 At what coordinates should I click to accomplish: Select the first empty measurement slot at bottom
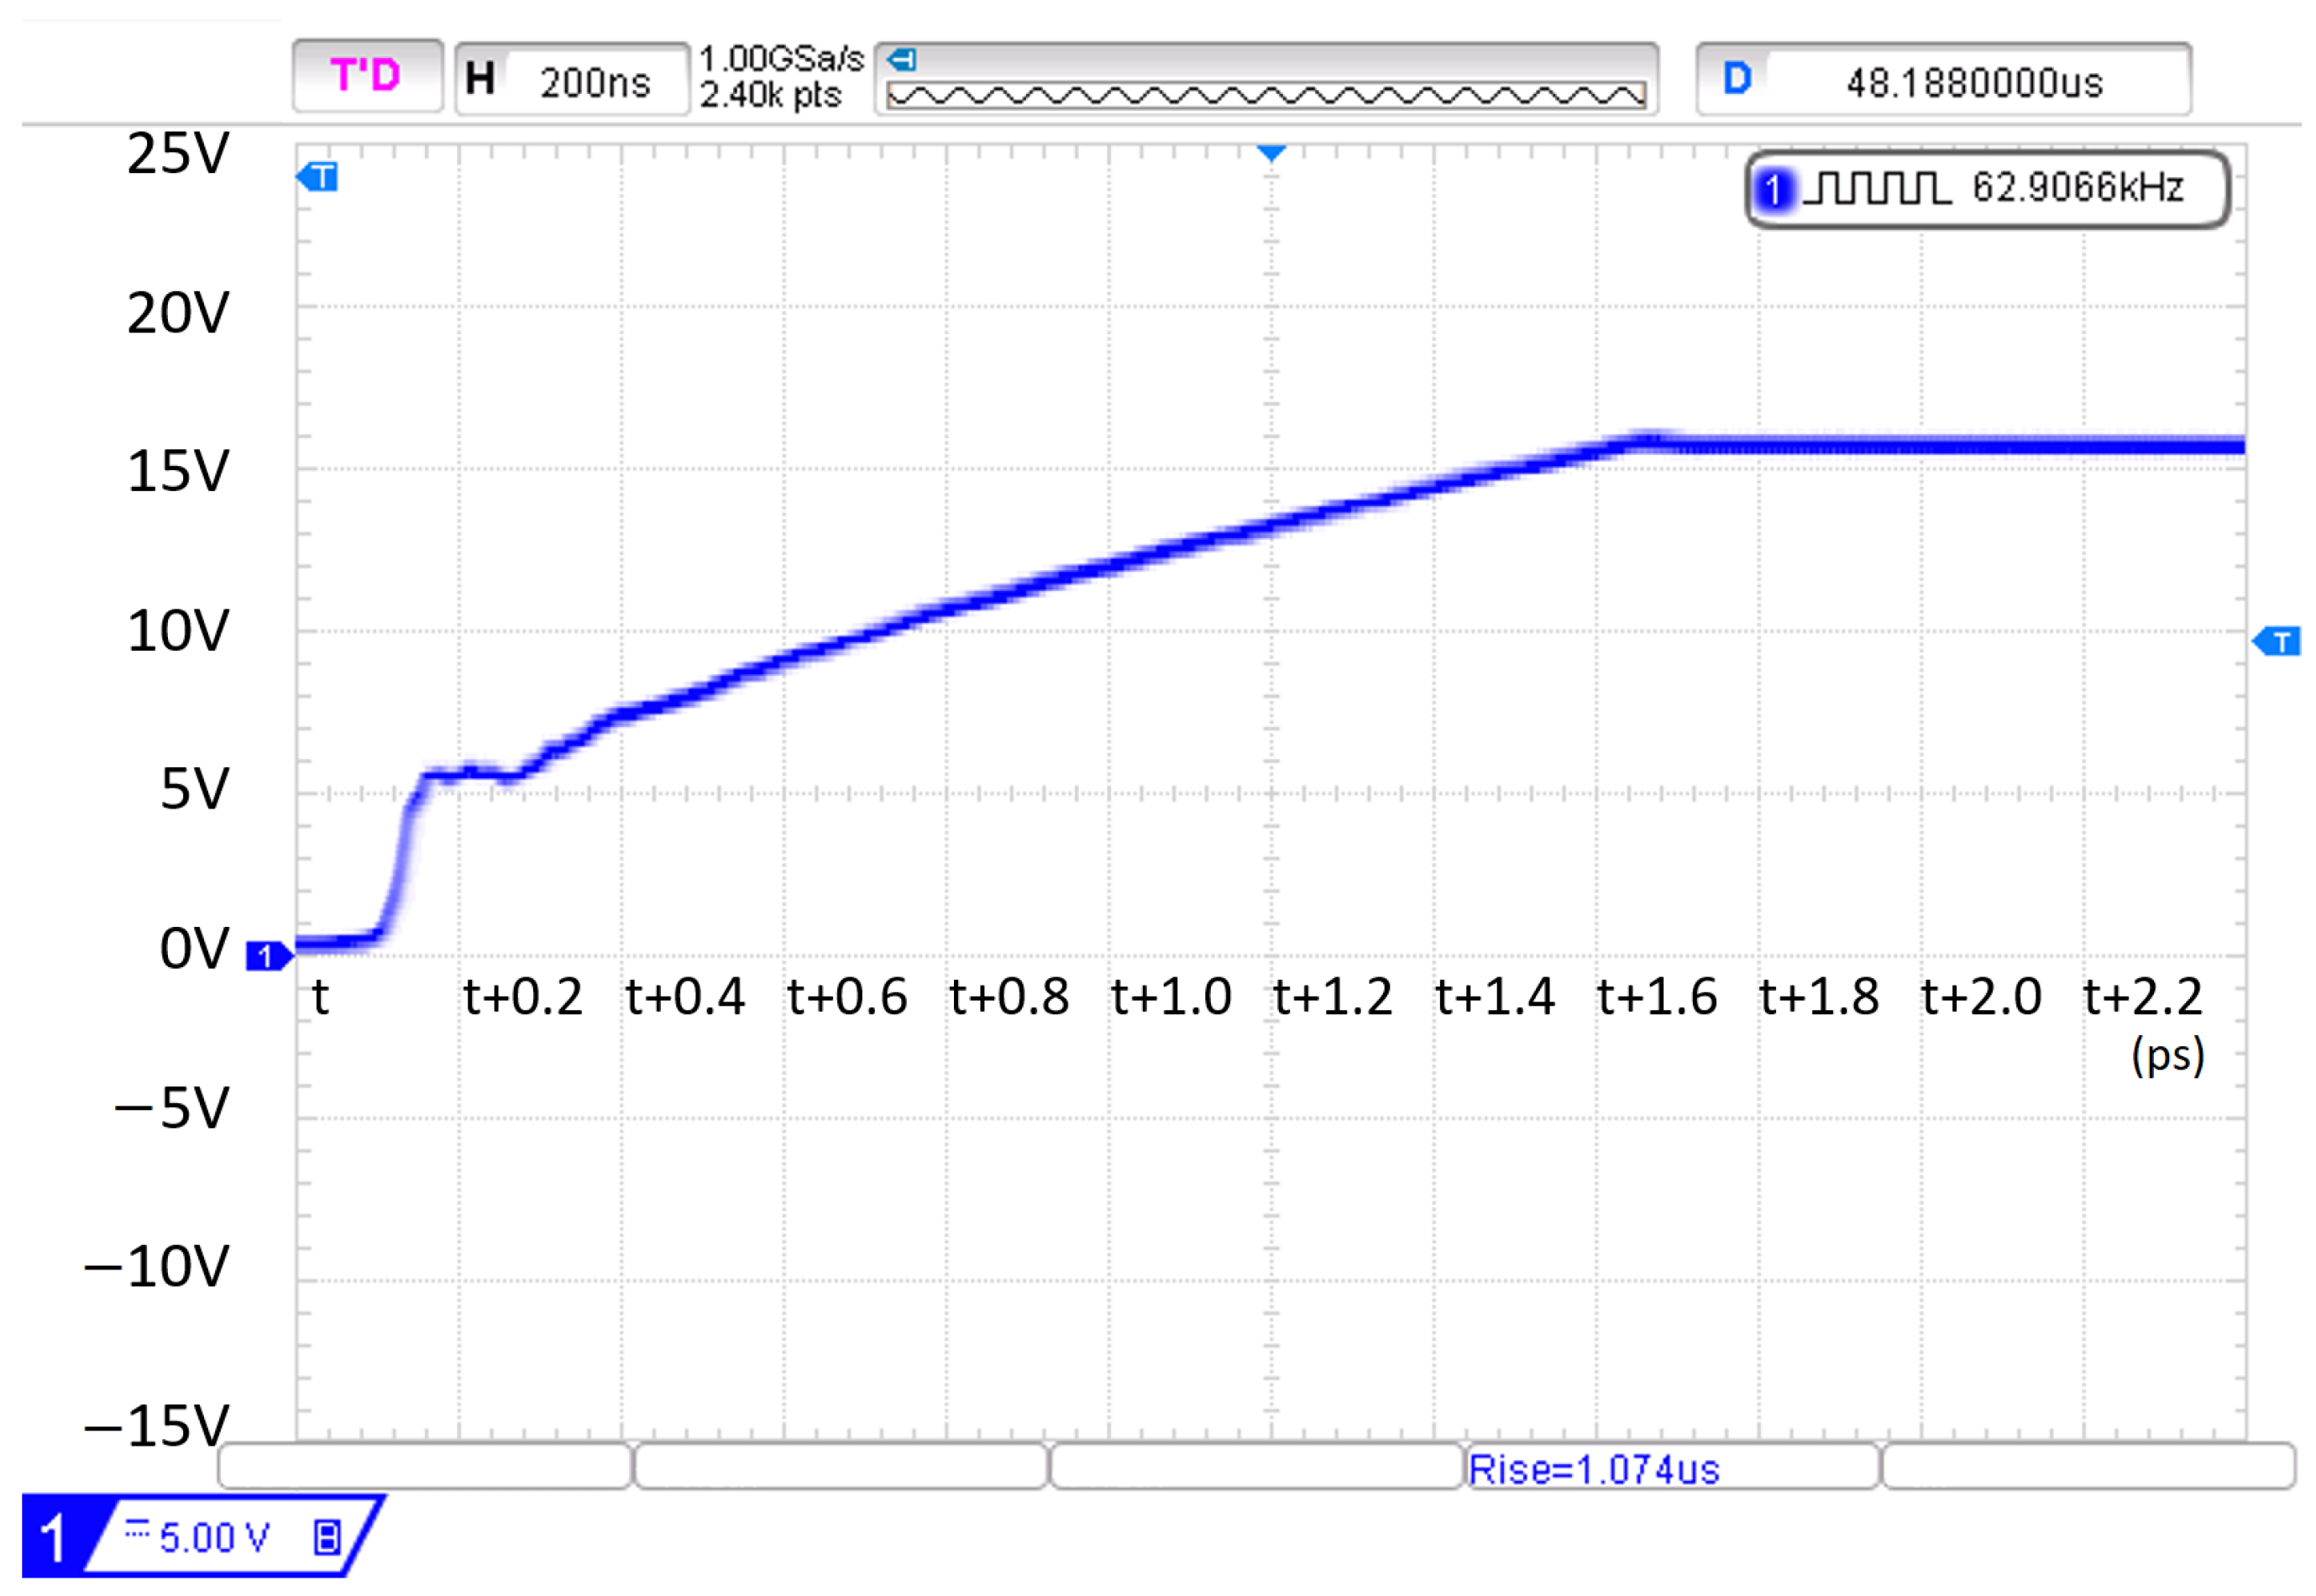pos(425,1467)
